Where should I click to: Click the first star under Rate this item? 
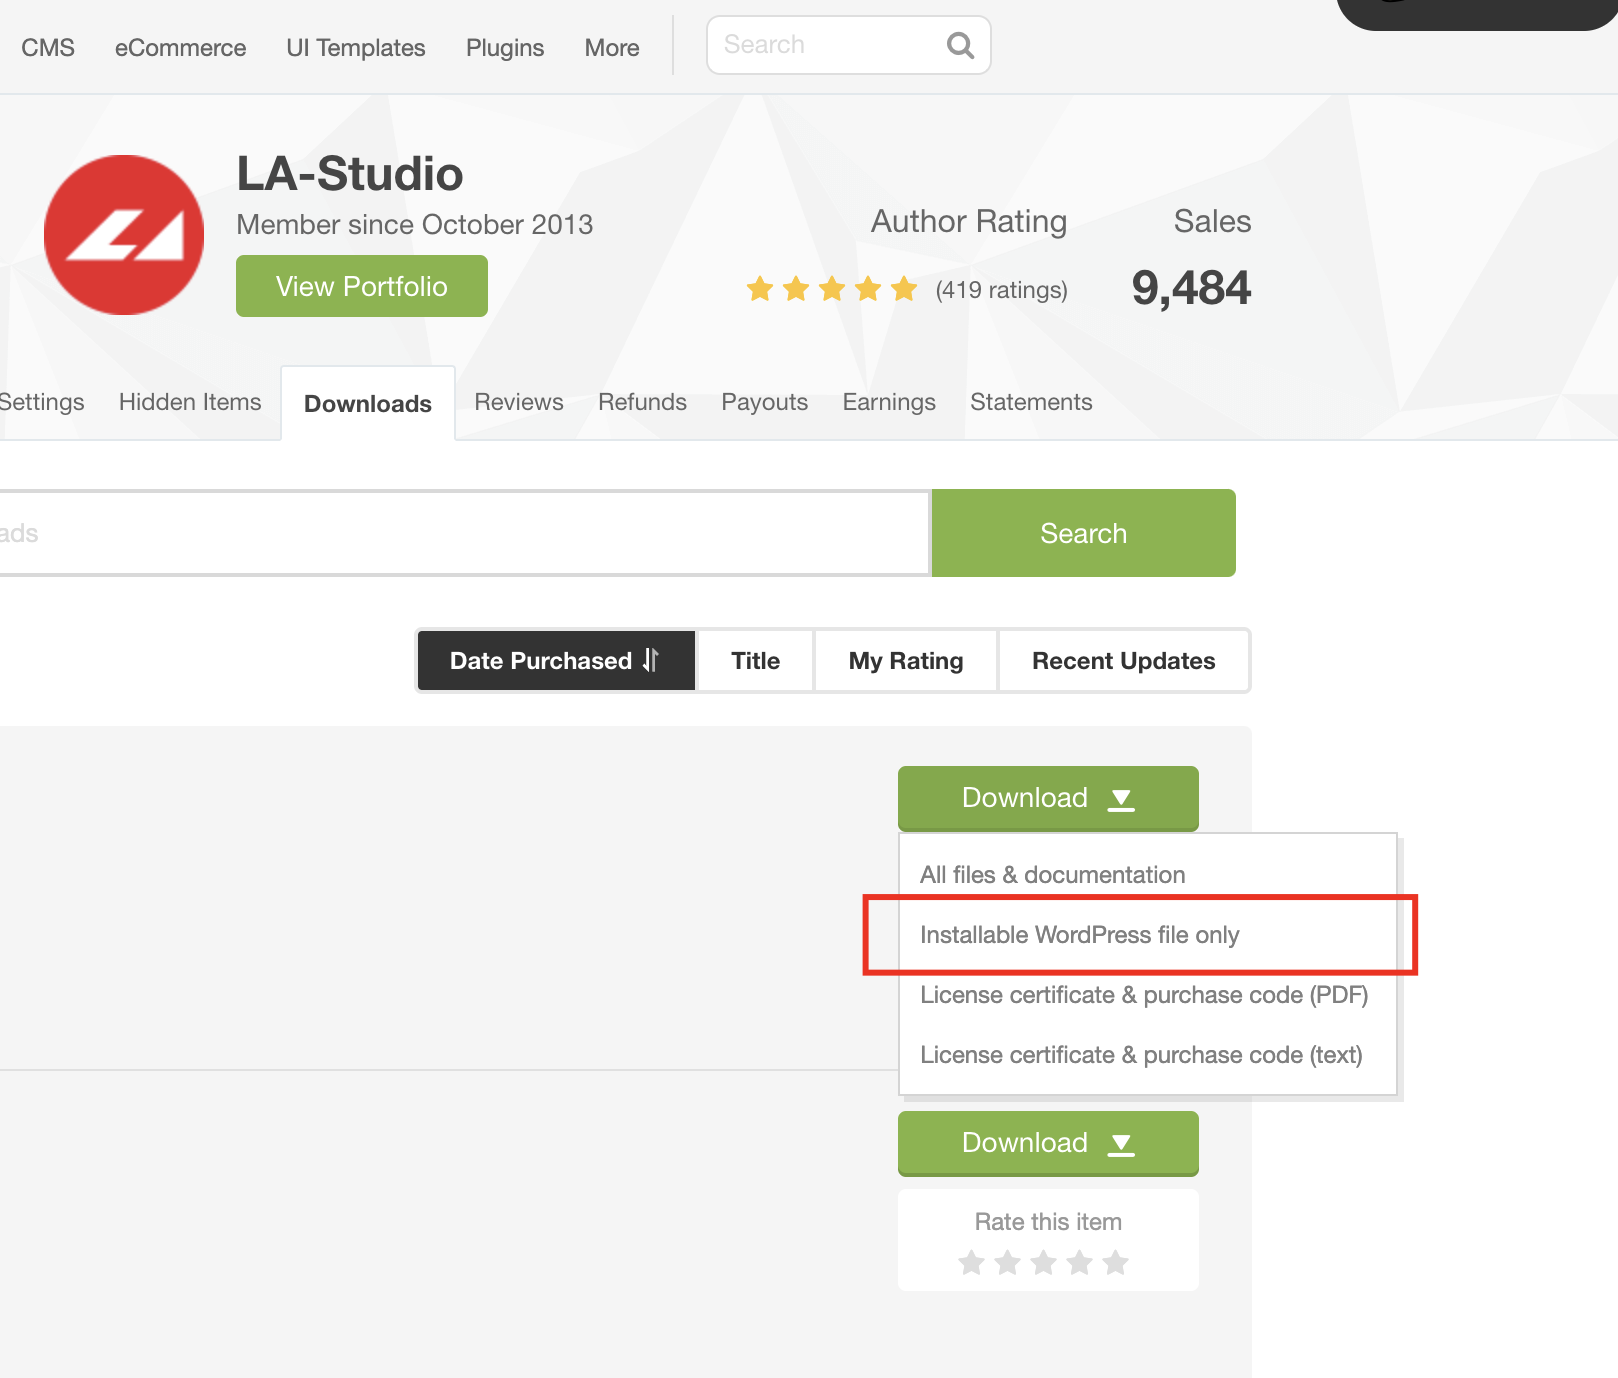click(x=971, y=1263)
